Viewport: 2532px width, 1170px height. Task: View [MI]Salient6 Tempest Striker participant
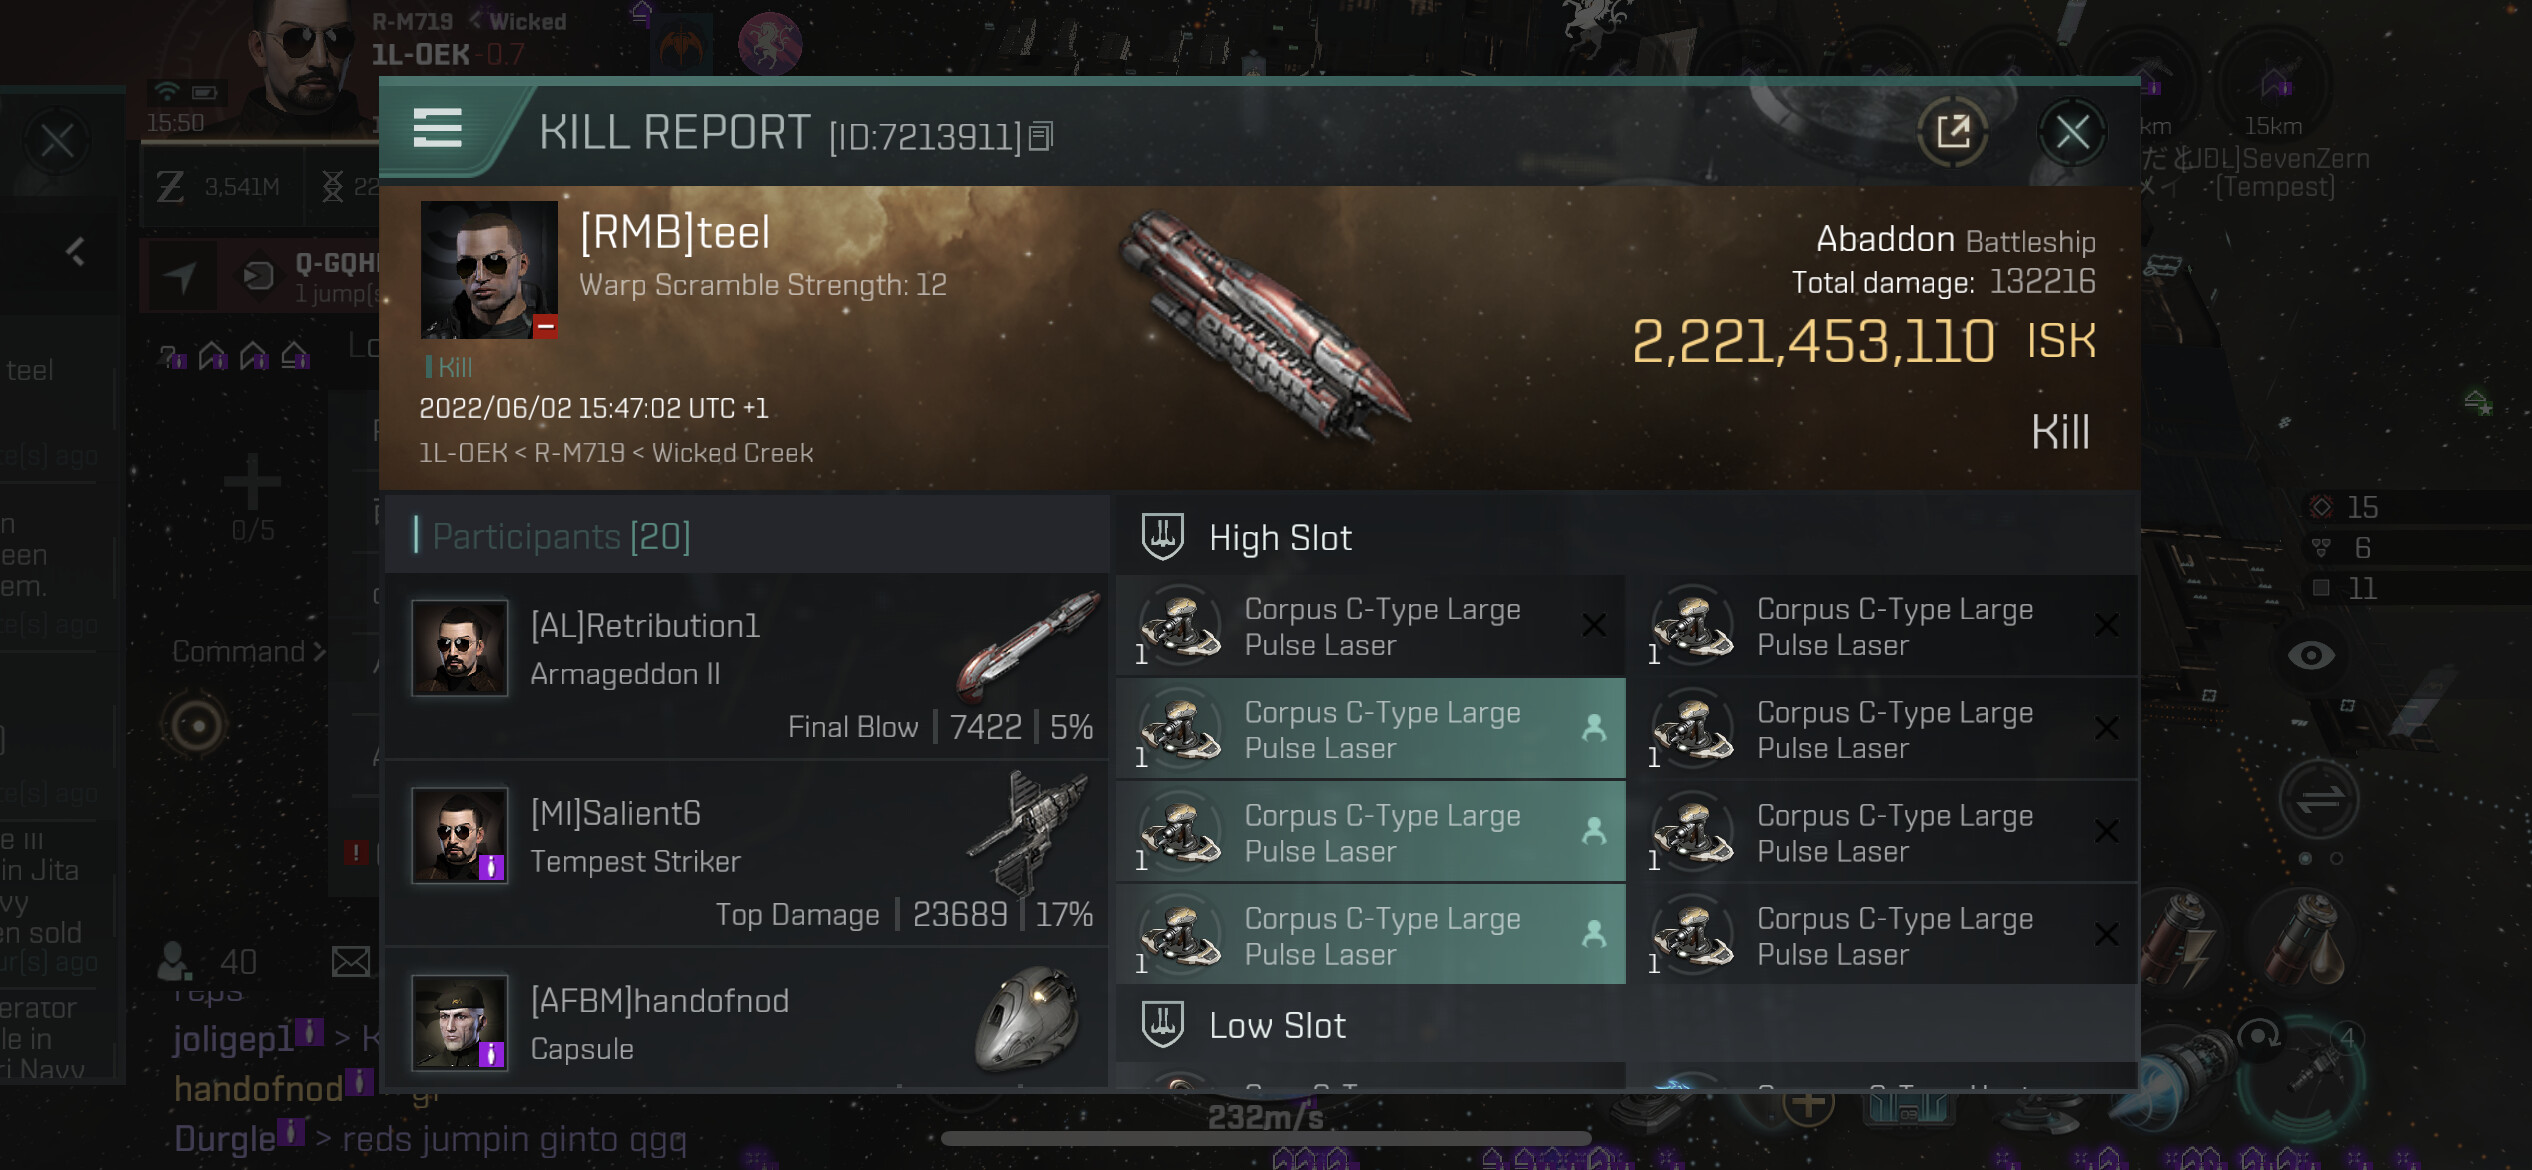(x=746, y=853)
